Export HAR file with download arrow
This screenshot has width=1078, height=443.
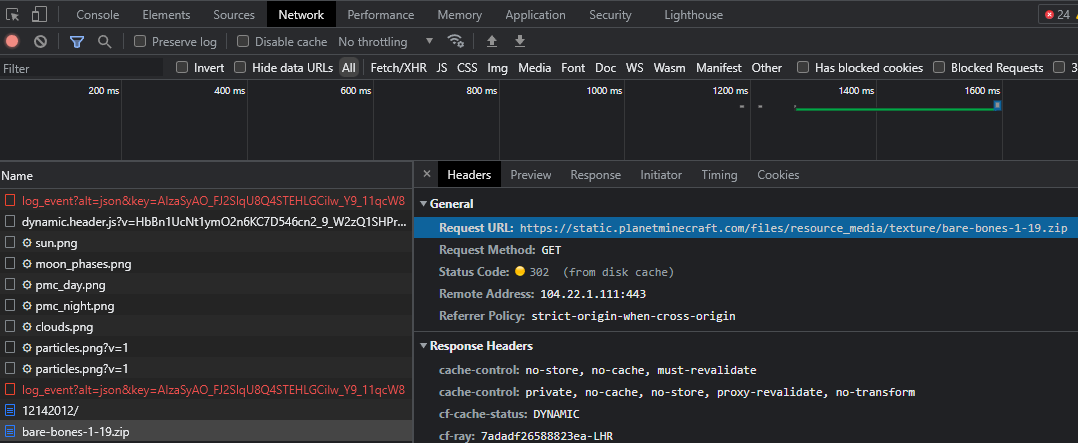pos(520,41)
